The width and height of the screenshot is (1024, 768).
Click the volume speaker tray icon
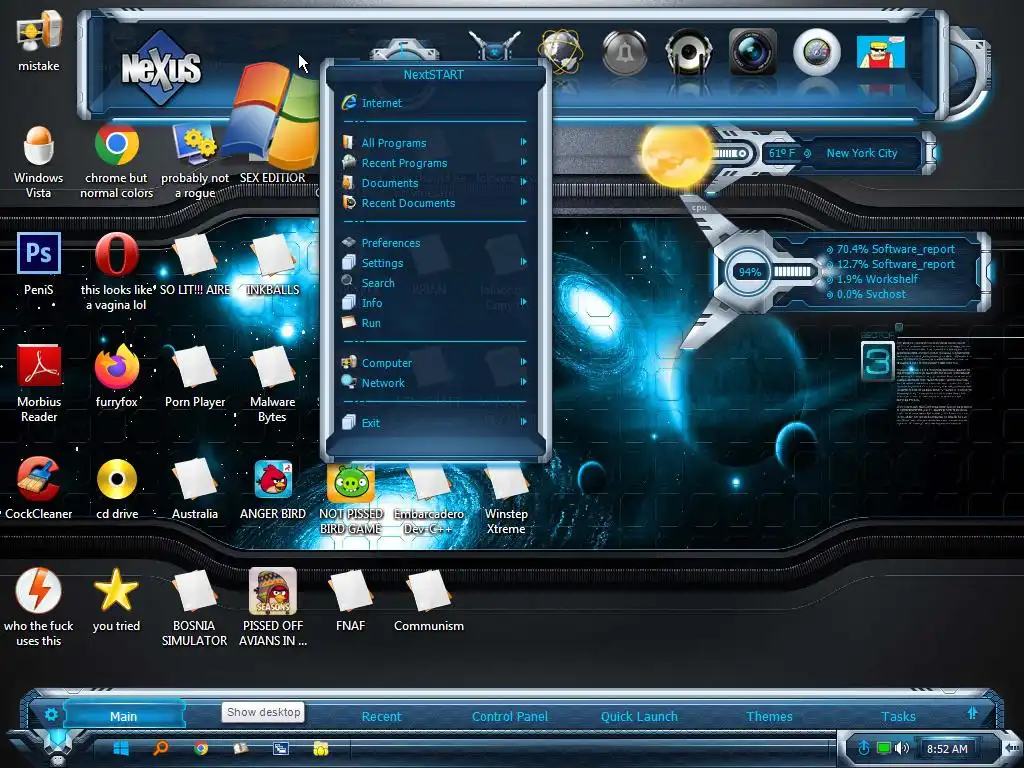[902, 748]
